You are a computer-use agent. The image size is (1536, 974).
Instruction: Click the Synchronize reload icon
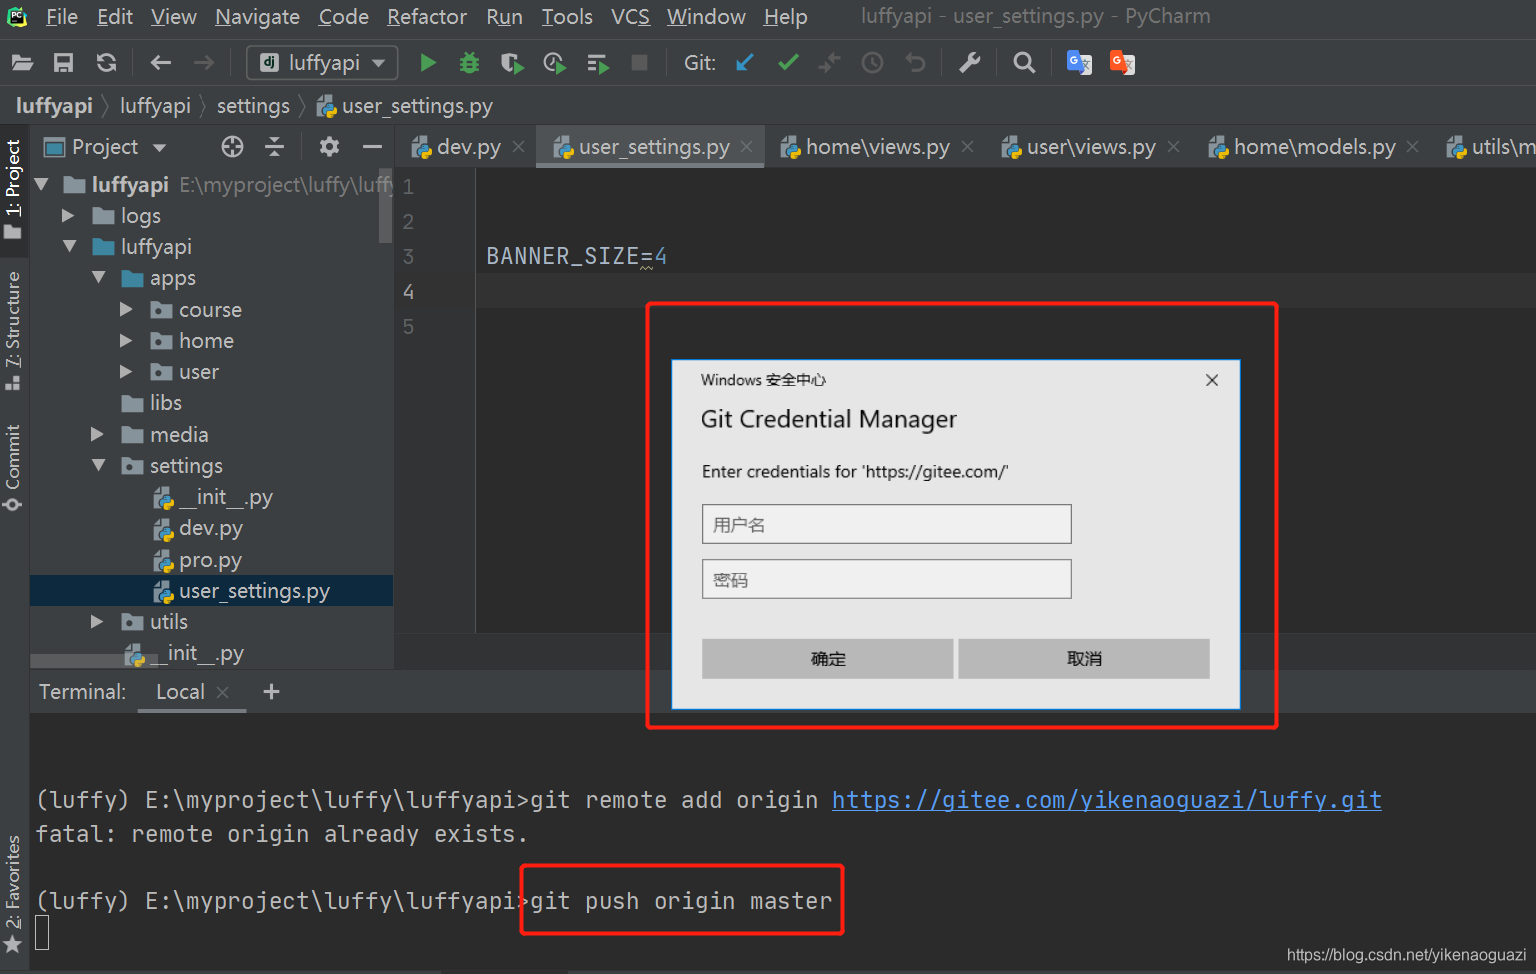point(106,63)
